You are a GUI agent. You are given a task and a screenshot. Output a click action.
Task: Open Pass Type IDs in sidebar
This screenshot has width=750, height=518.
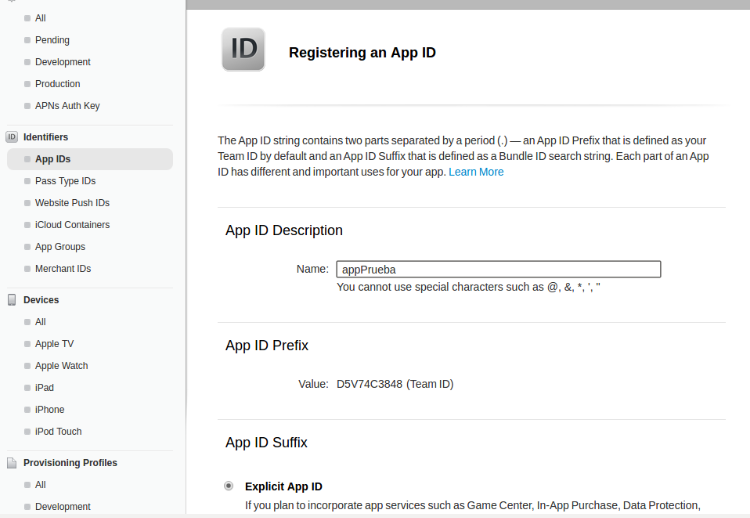point(65,181)
